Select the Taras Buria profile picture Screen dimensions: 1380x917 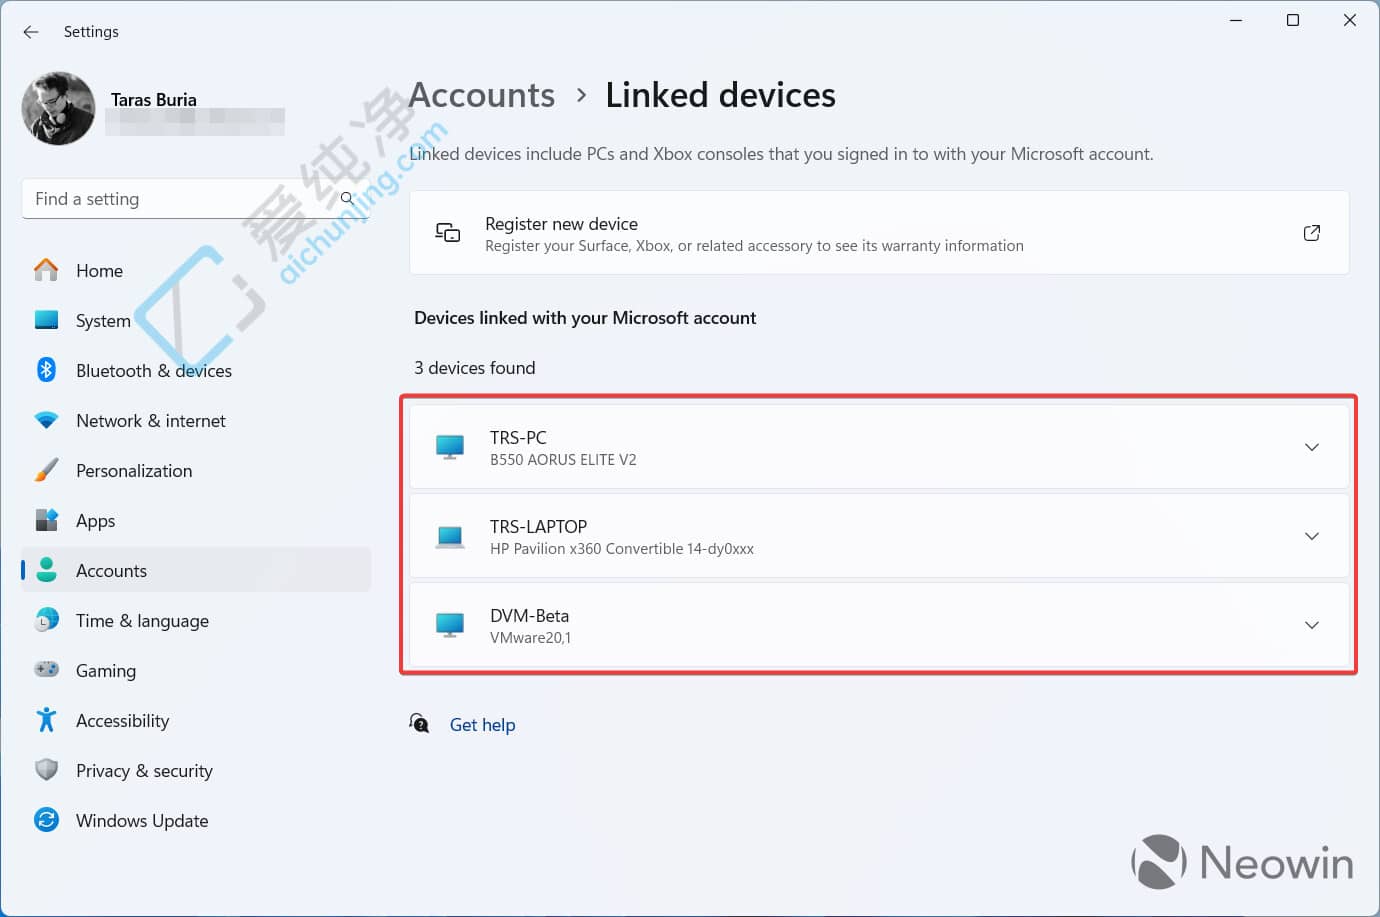click(58, 108)
